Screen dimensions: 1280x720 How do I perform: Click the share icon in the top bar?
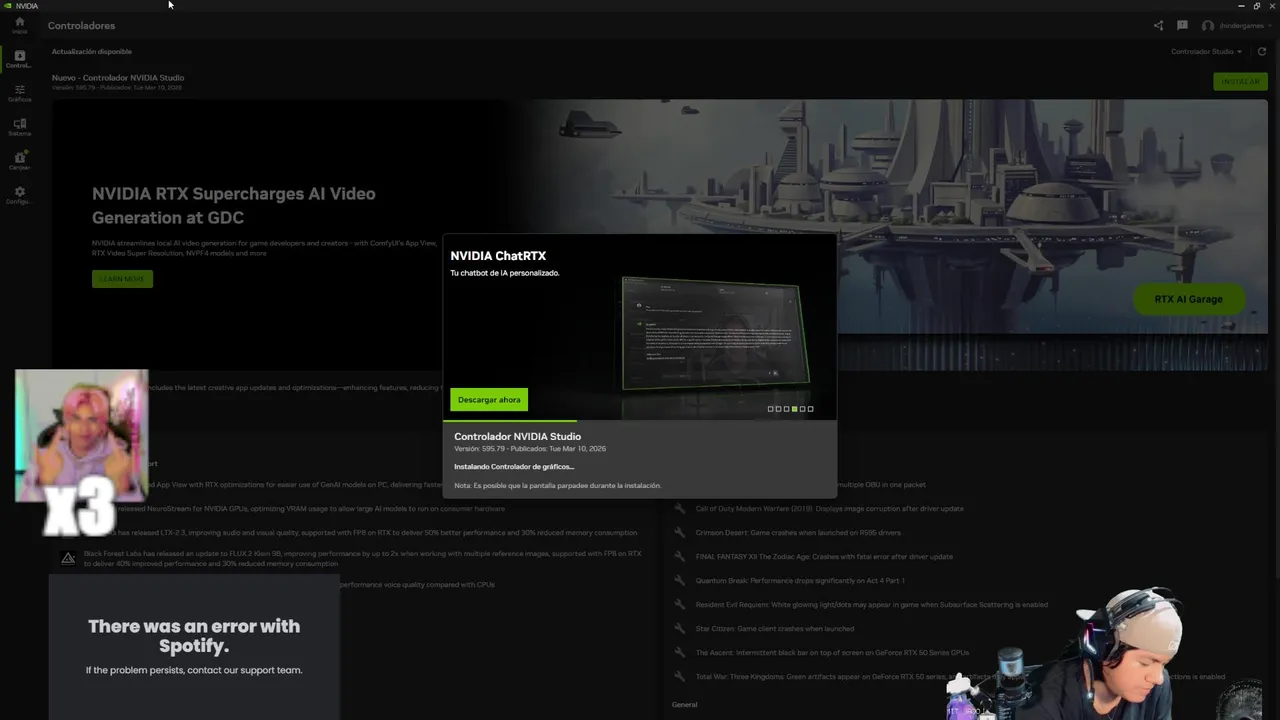pos(1158,26)
